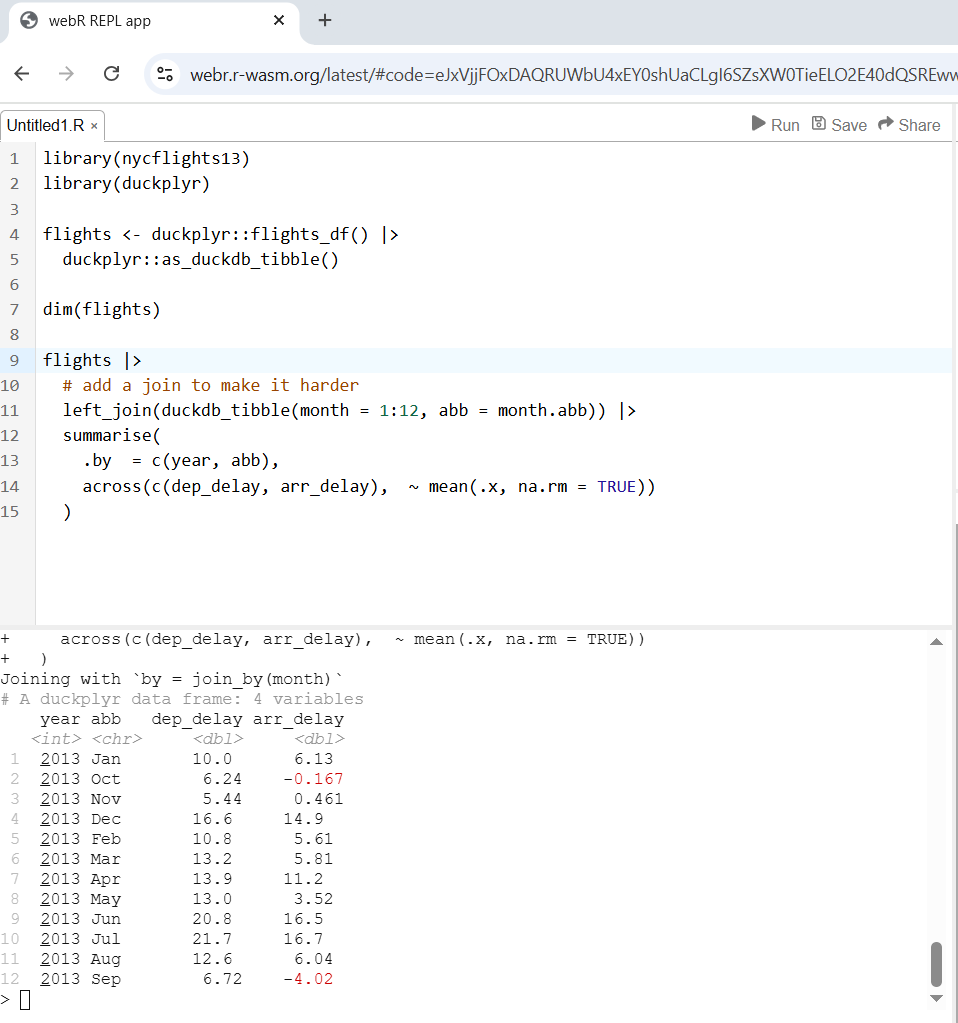This screenshot has height=1023, width=958.
Task: Click console scrollbar up arrow
Action: pyautogui.click(x=936, y=642)
